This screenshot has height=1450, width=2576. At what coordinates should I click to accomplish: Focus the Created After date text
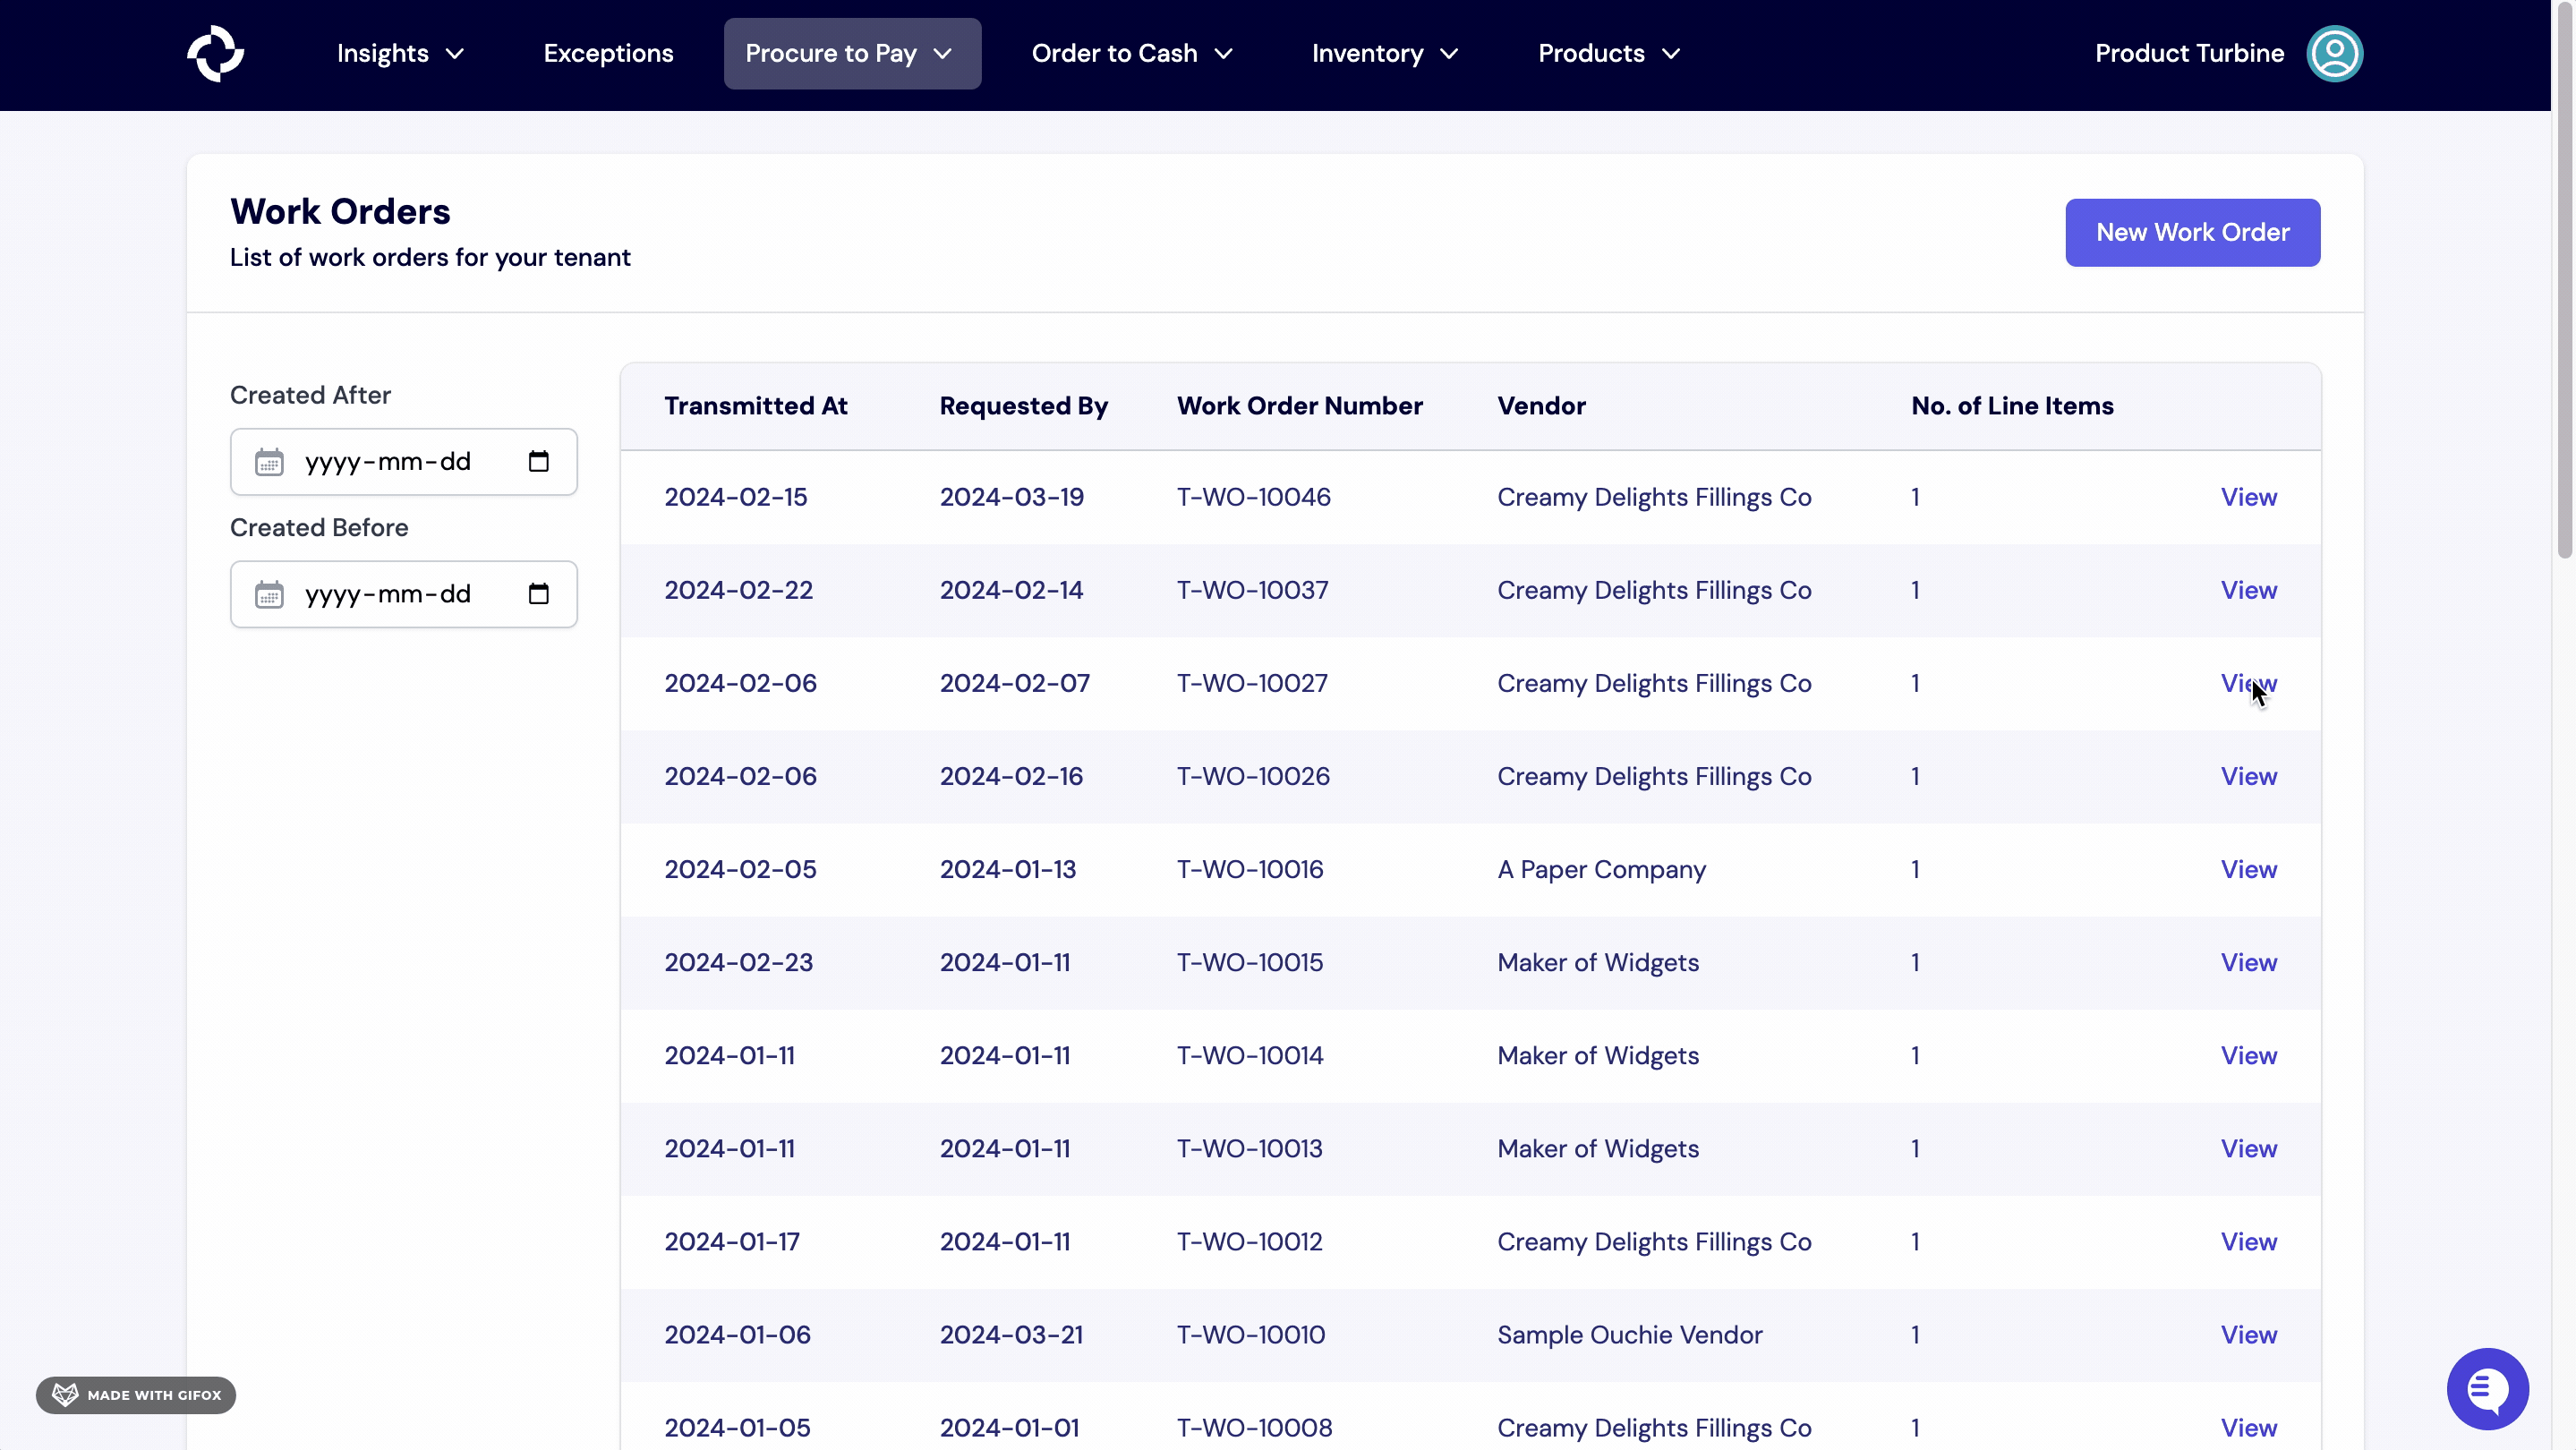pos(388,462)
